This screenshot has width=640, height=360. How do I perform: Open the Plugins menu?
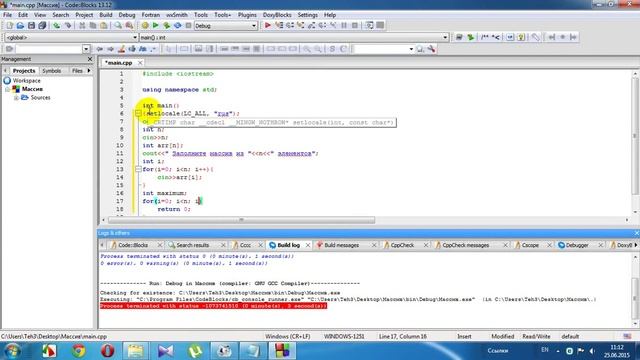pyautogui.click(x=247, y=15)
